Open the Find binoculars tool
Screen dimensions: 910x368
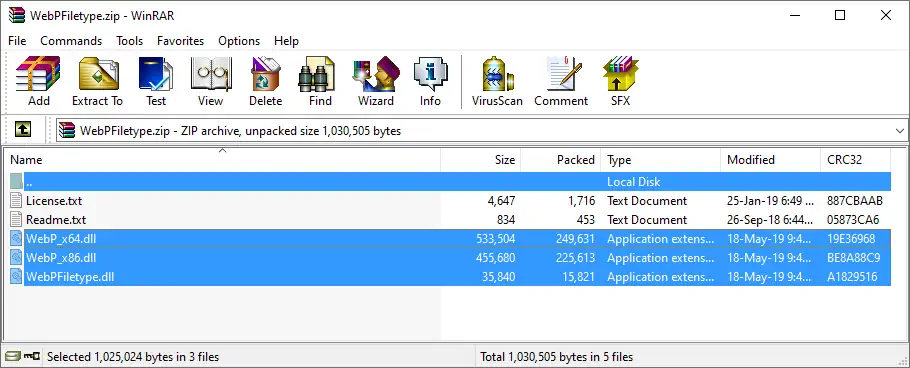tap(320, 82)
